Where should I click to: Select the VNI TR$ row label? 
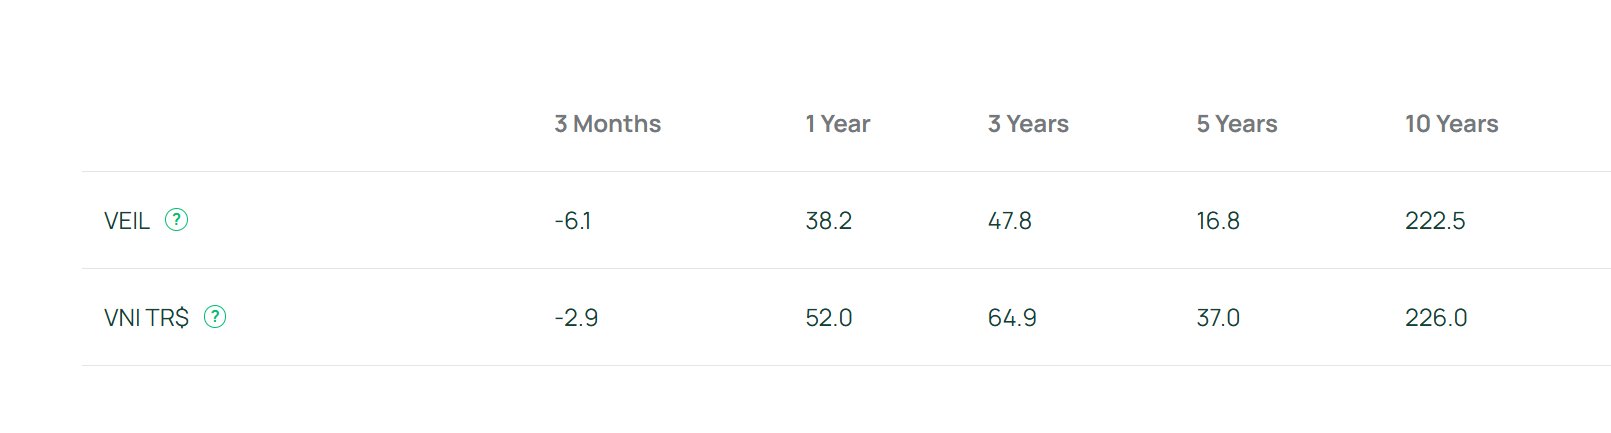click(146, 318)
